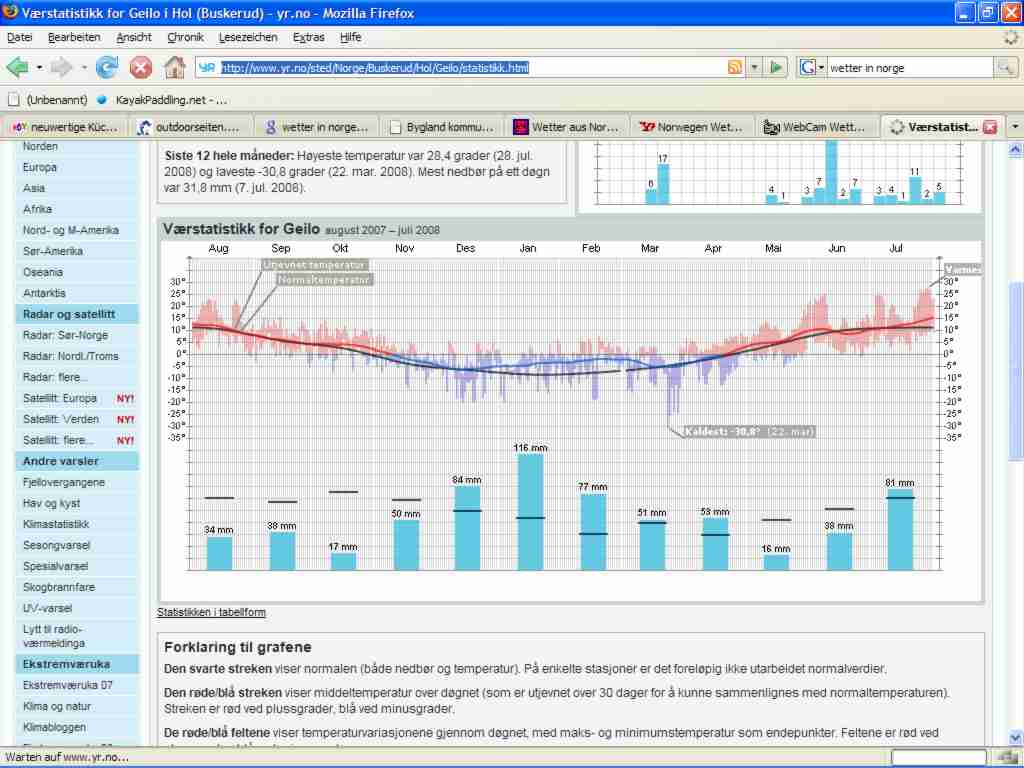Click the orange RSS feed icon
The image size is (1024, 768).
click(735, 67)
